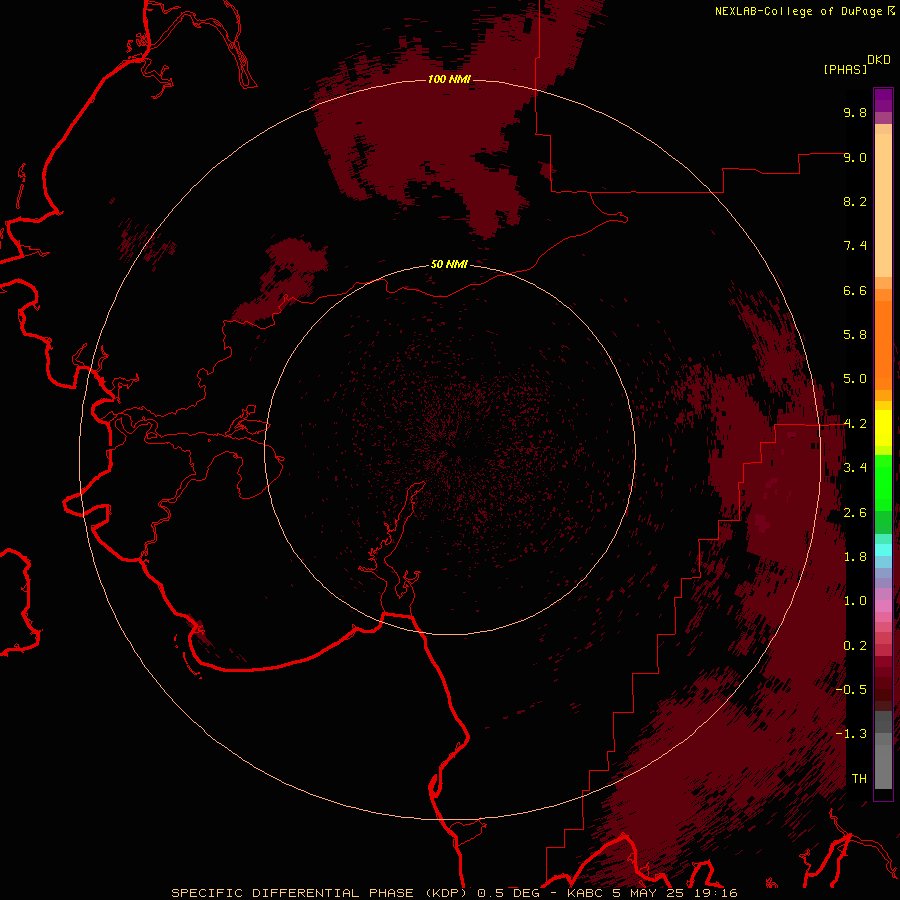900x900 pixels.
Task: Click the 7.4 value on the color scale
Action: (x=855, y=246)
